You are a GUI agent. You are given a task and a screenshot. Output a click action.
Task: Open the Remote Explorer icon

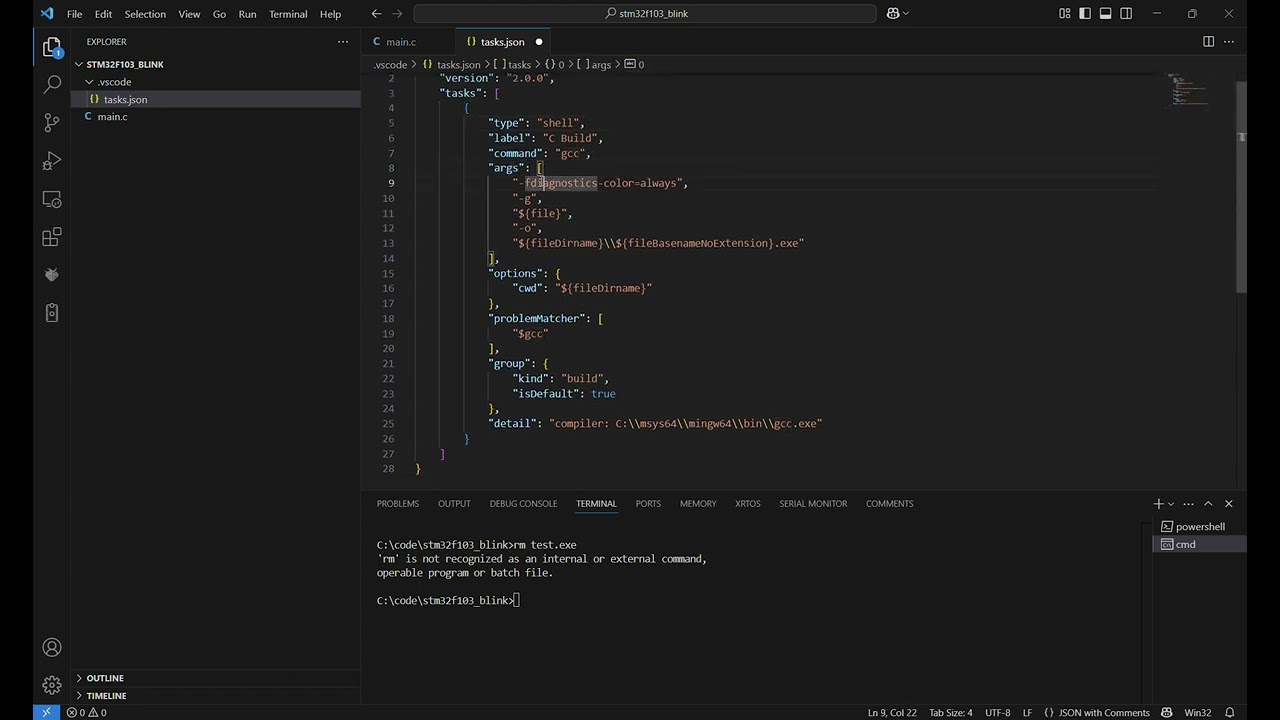[x=52, y=199]
